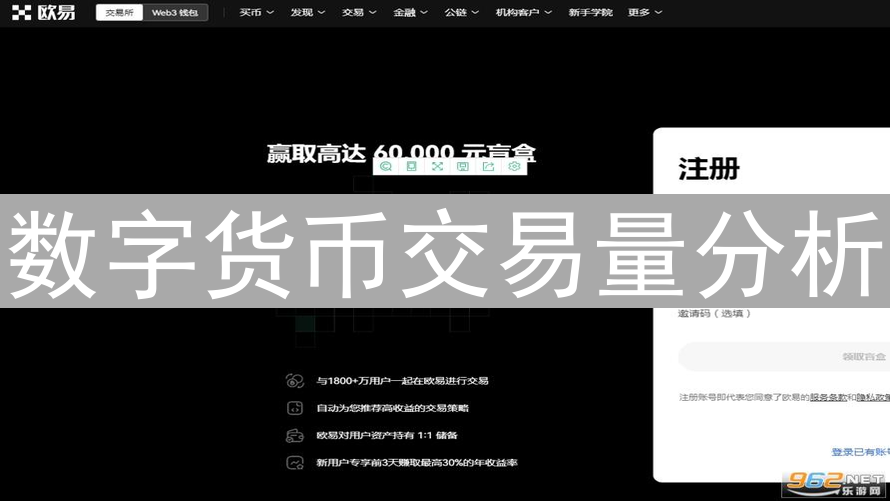This screenshot has width=890, height=501.
Task: Click the icon beside 与1800+万用户一起在欧易进行交易
Action: pyautogui.click(x=295, y=381)
